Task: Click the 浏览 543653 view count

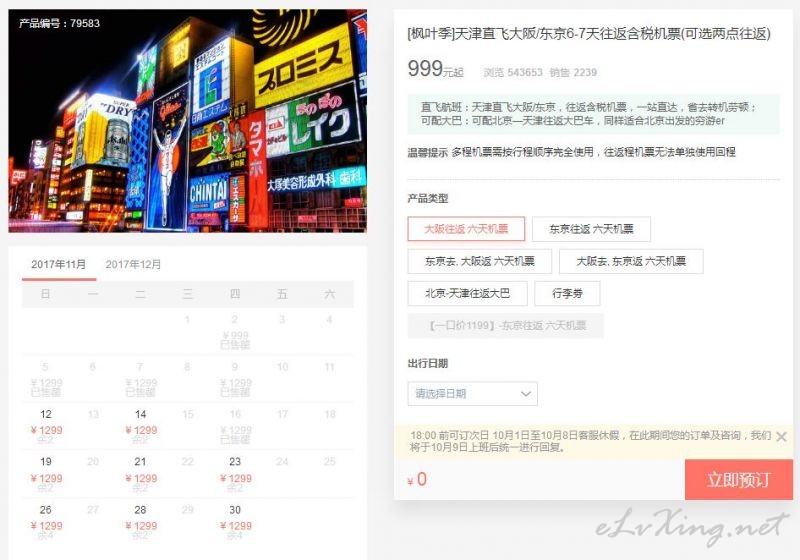Action: pos(513,72)
